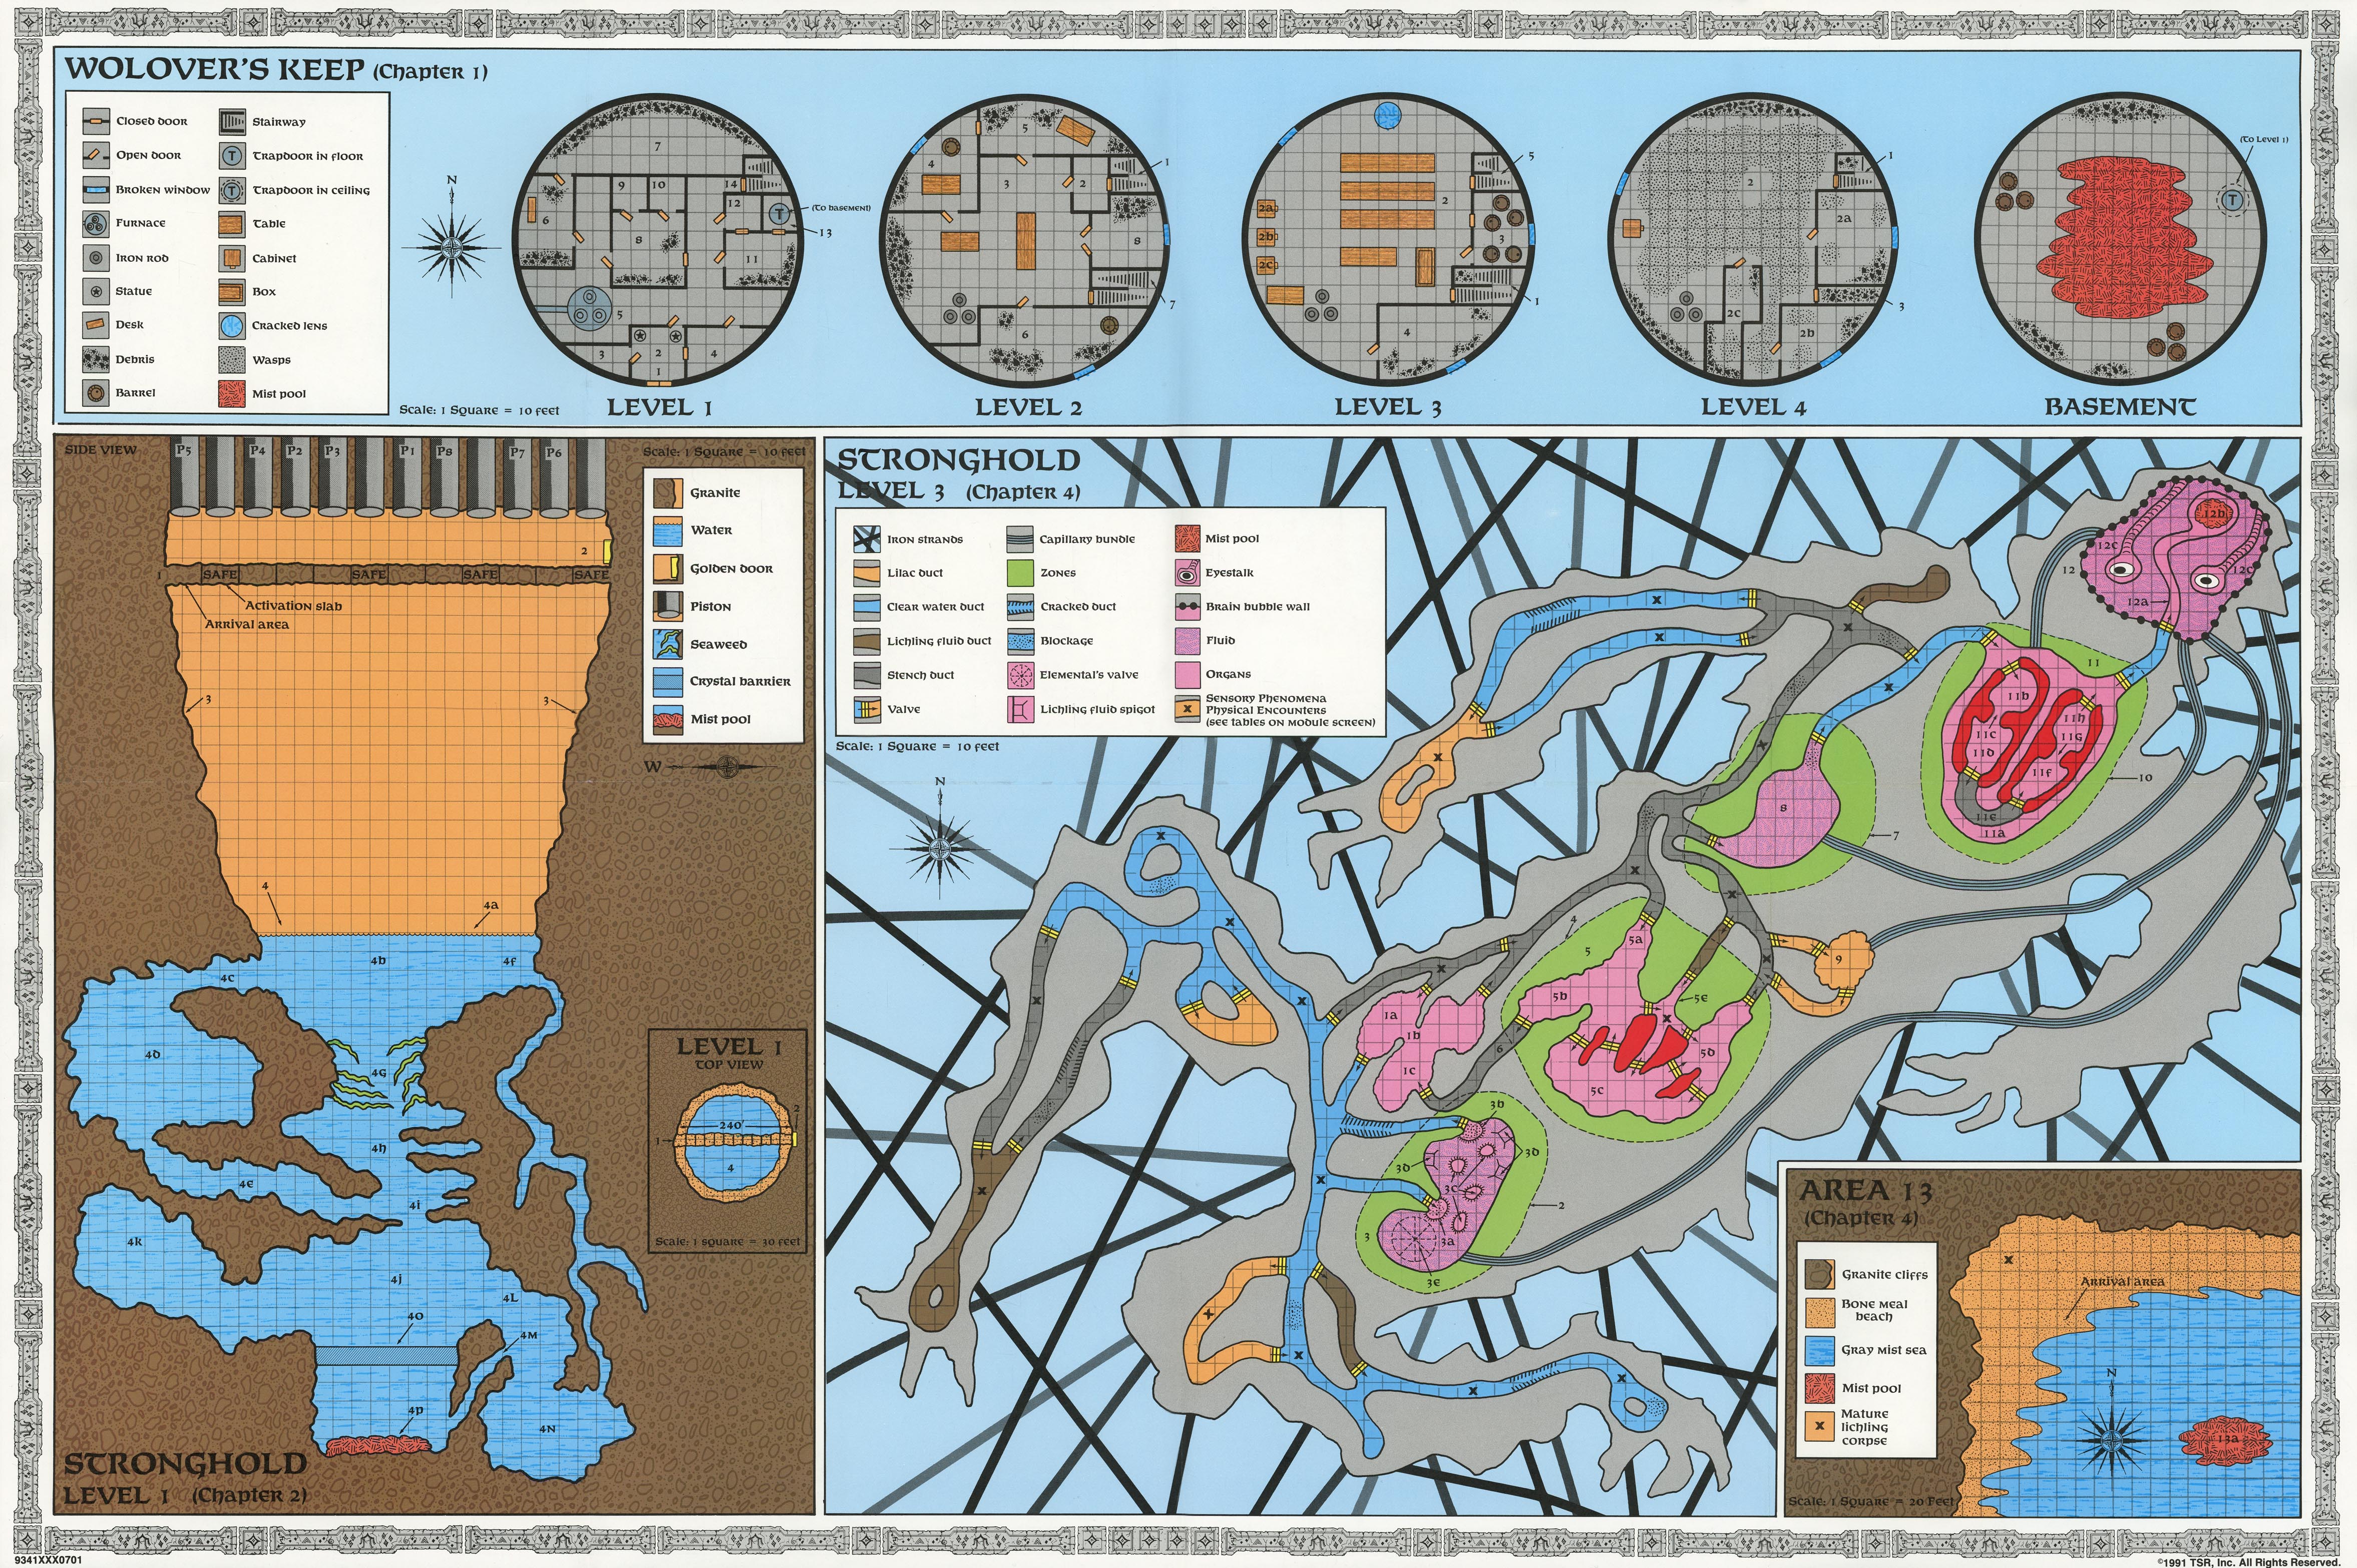This screenshot has width=2357, height=1568.
Task: Click the "BASEMENT" label
Action: click(2120, 407)
